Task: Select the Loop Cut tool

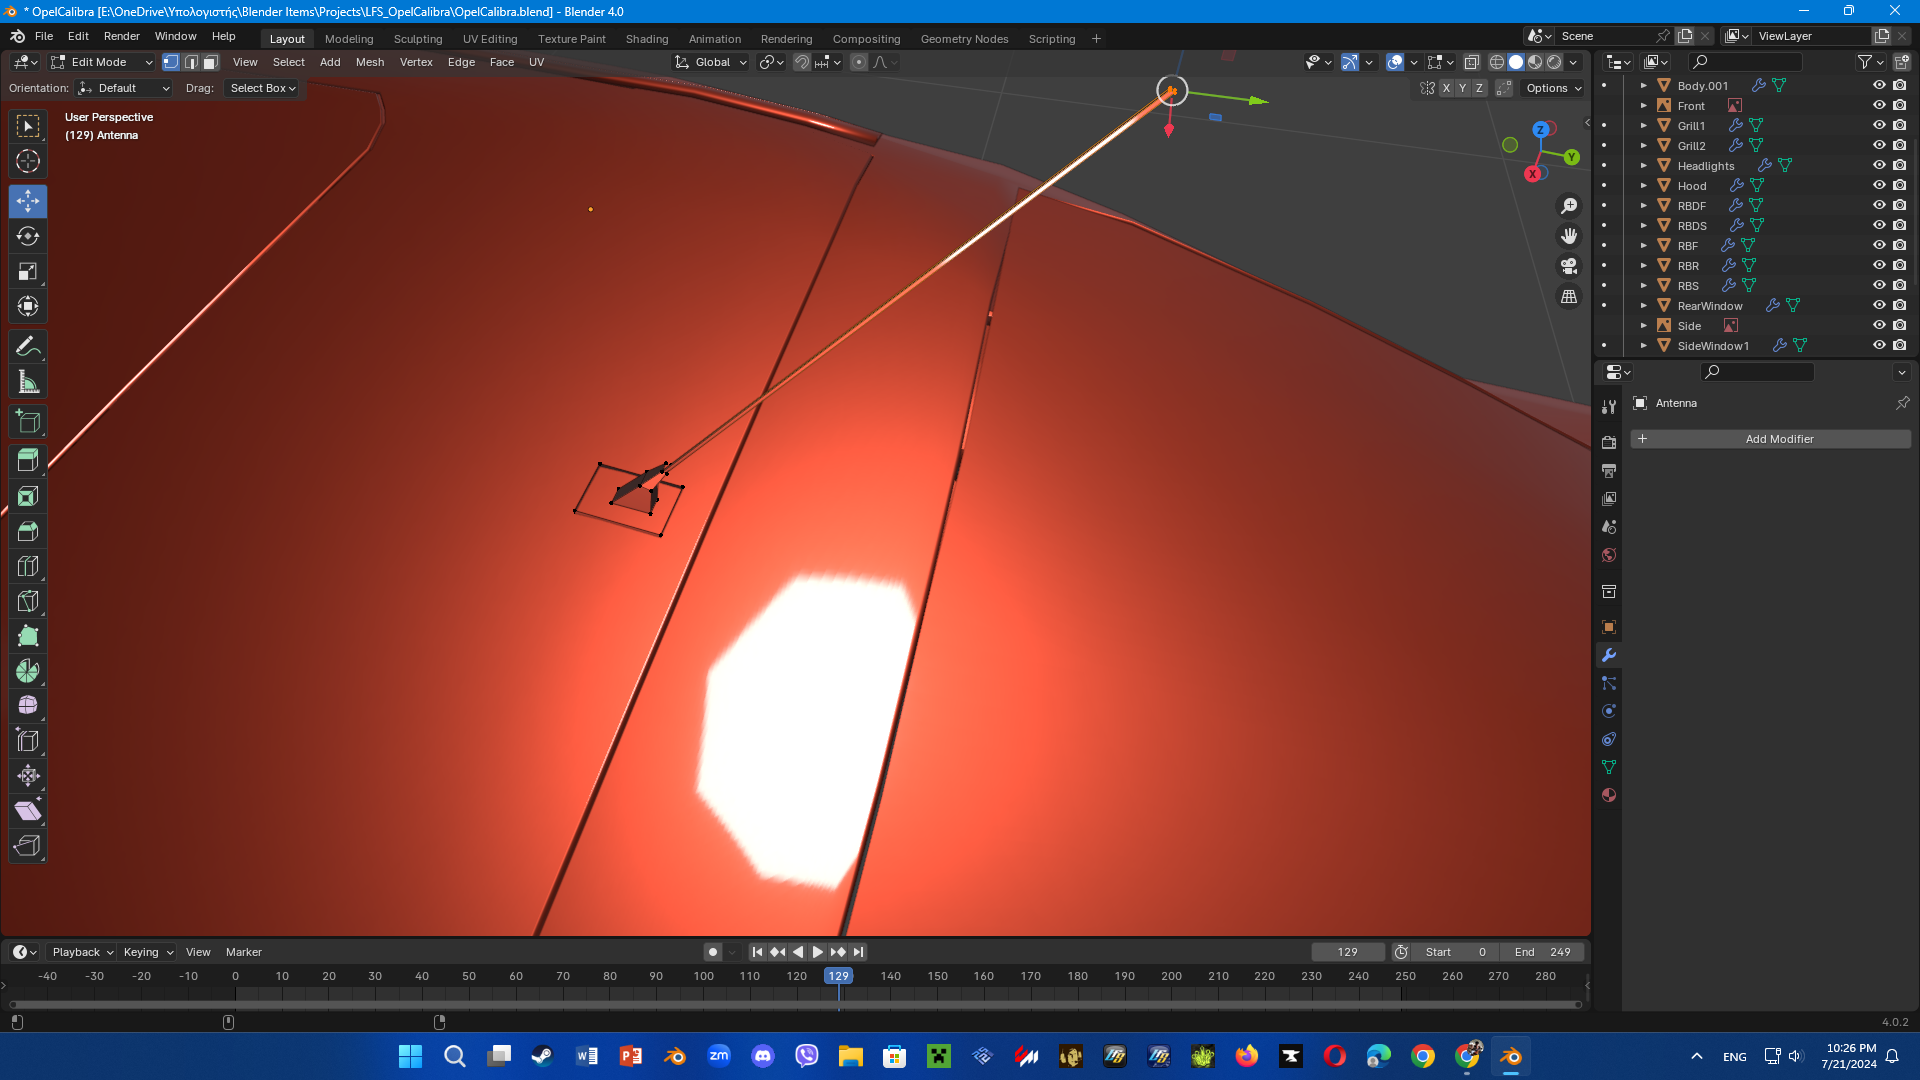Action: coord(28,566)
